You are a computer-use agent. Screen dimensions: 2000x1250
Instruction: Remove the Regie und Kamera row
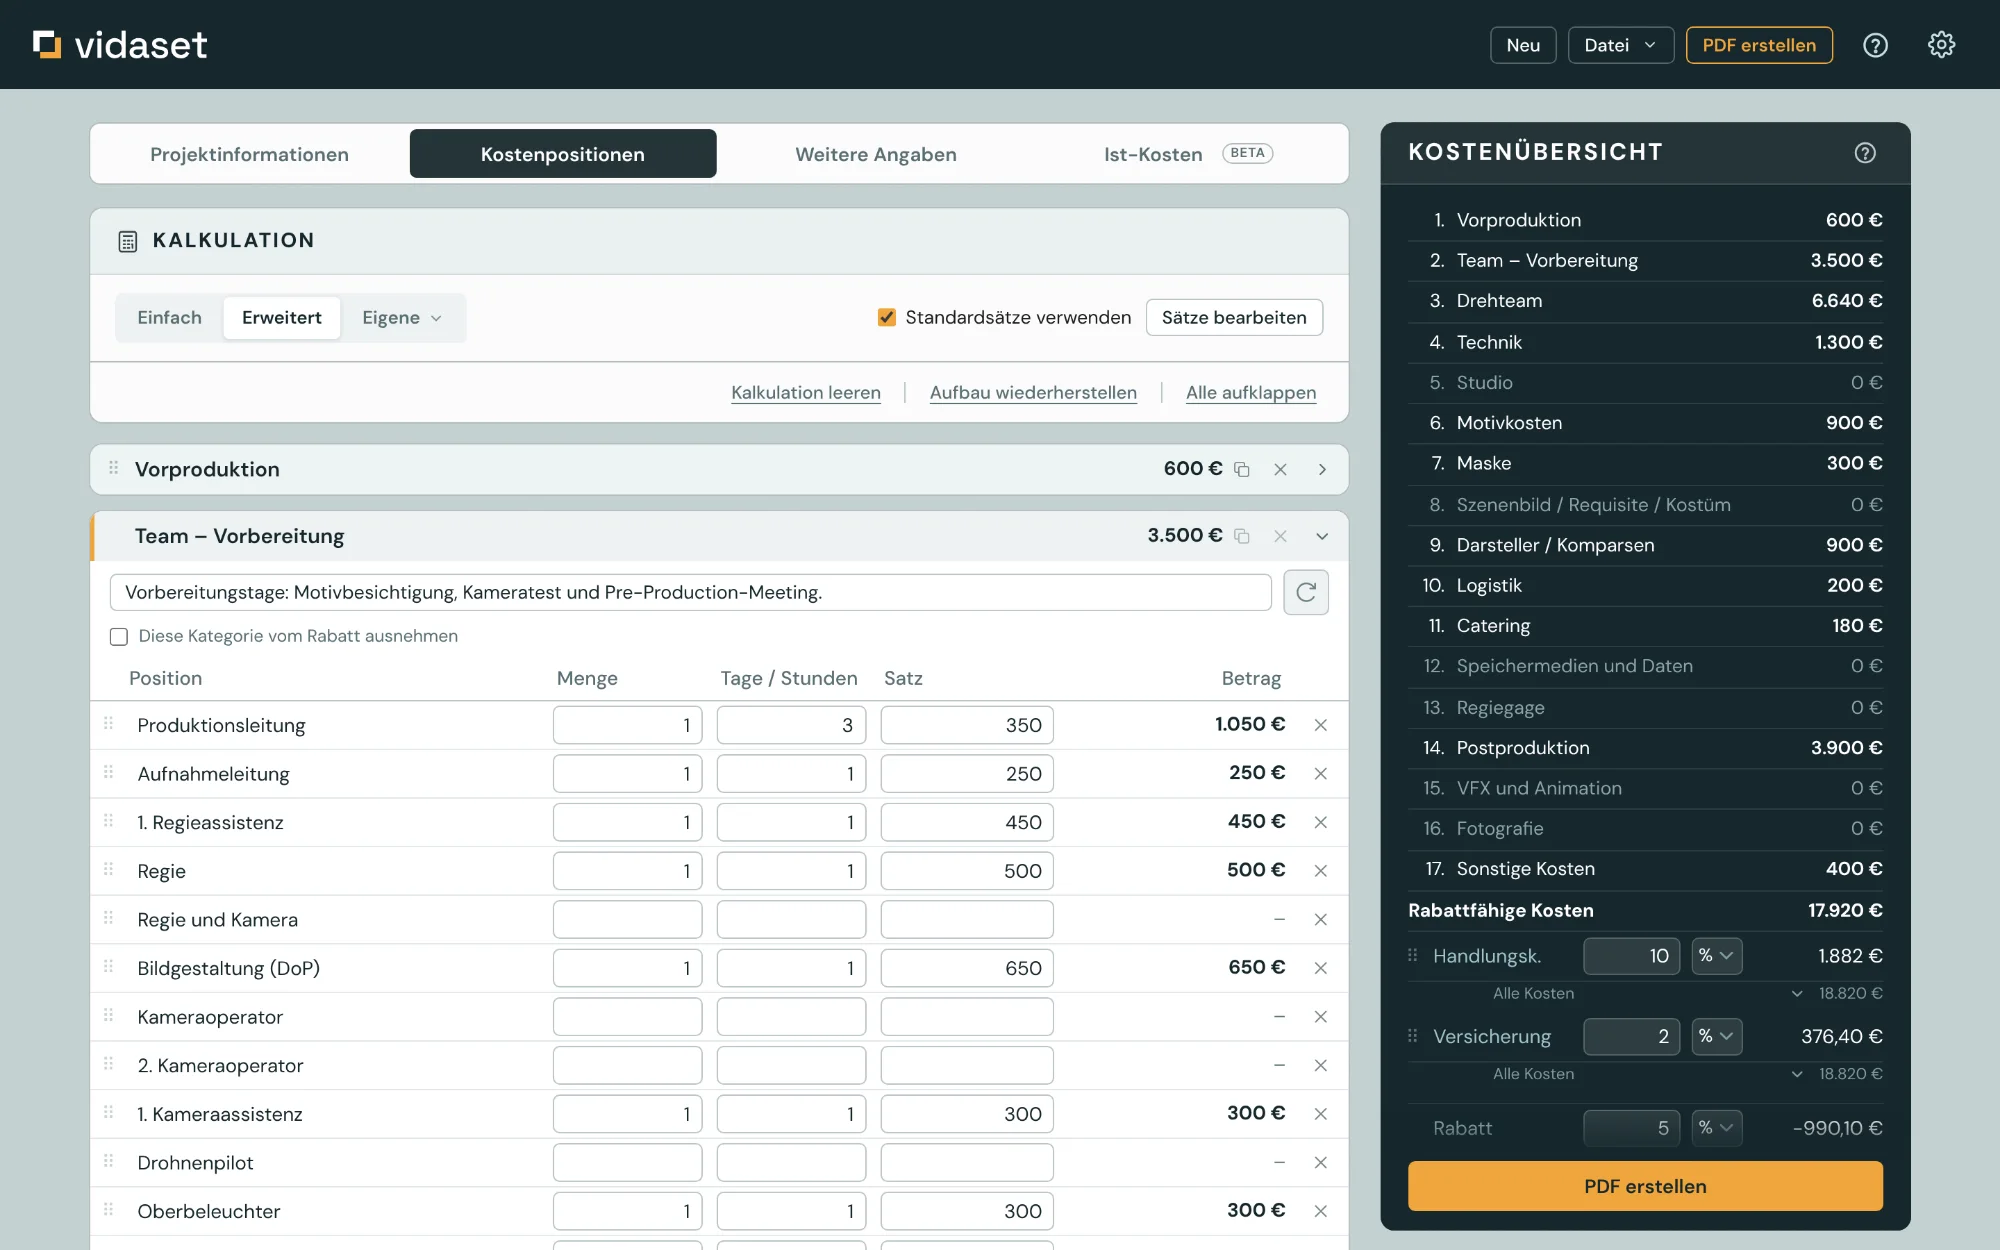tap(1321, 920)
